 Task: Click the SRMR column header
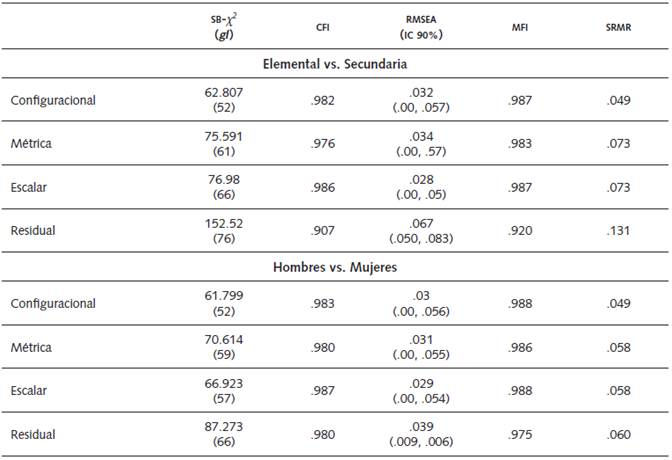[616, 27]
